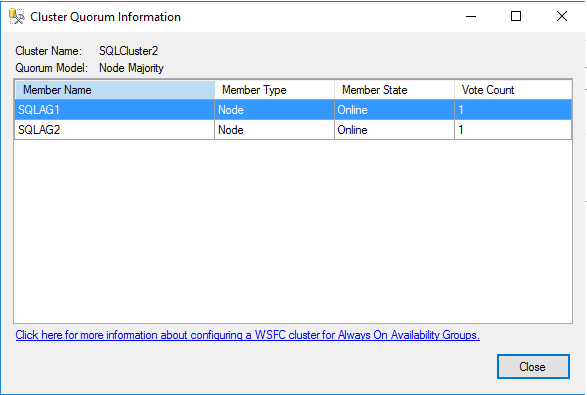Click the Node Majority quorum model value
The width and height of the screenshot is (587, 395).
(131, 68)
